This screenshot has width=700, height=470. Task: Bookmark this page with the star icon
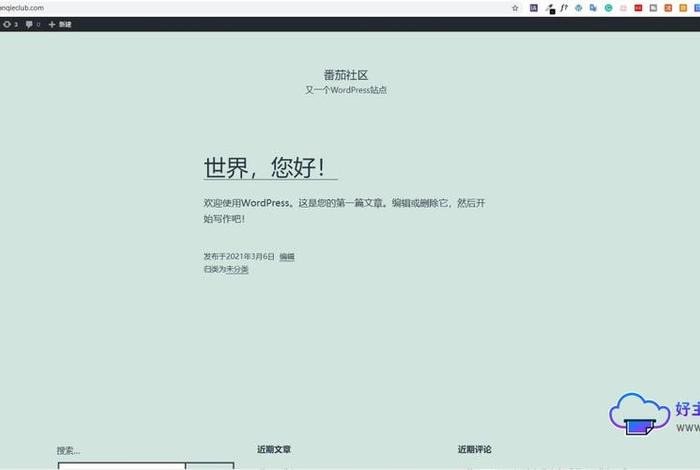tap(515, 8)
